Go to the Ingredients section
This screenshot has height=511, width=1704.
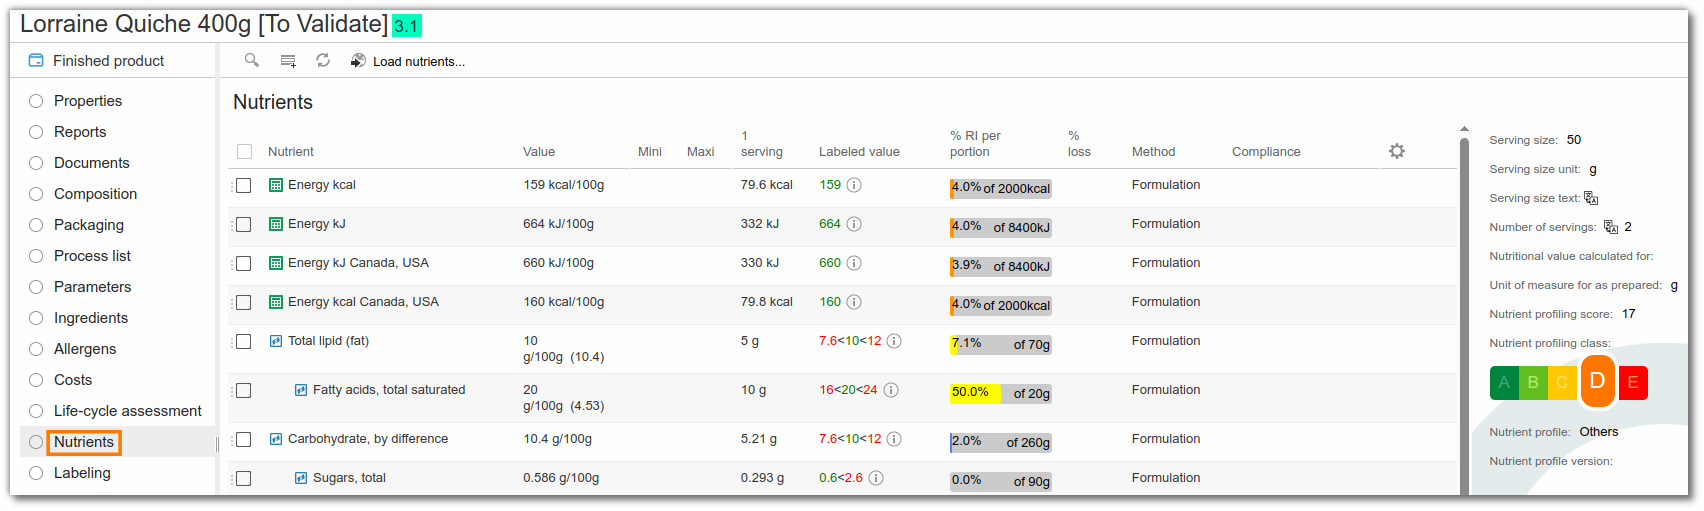point(91,318)
